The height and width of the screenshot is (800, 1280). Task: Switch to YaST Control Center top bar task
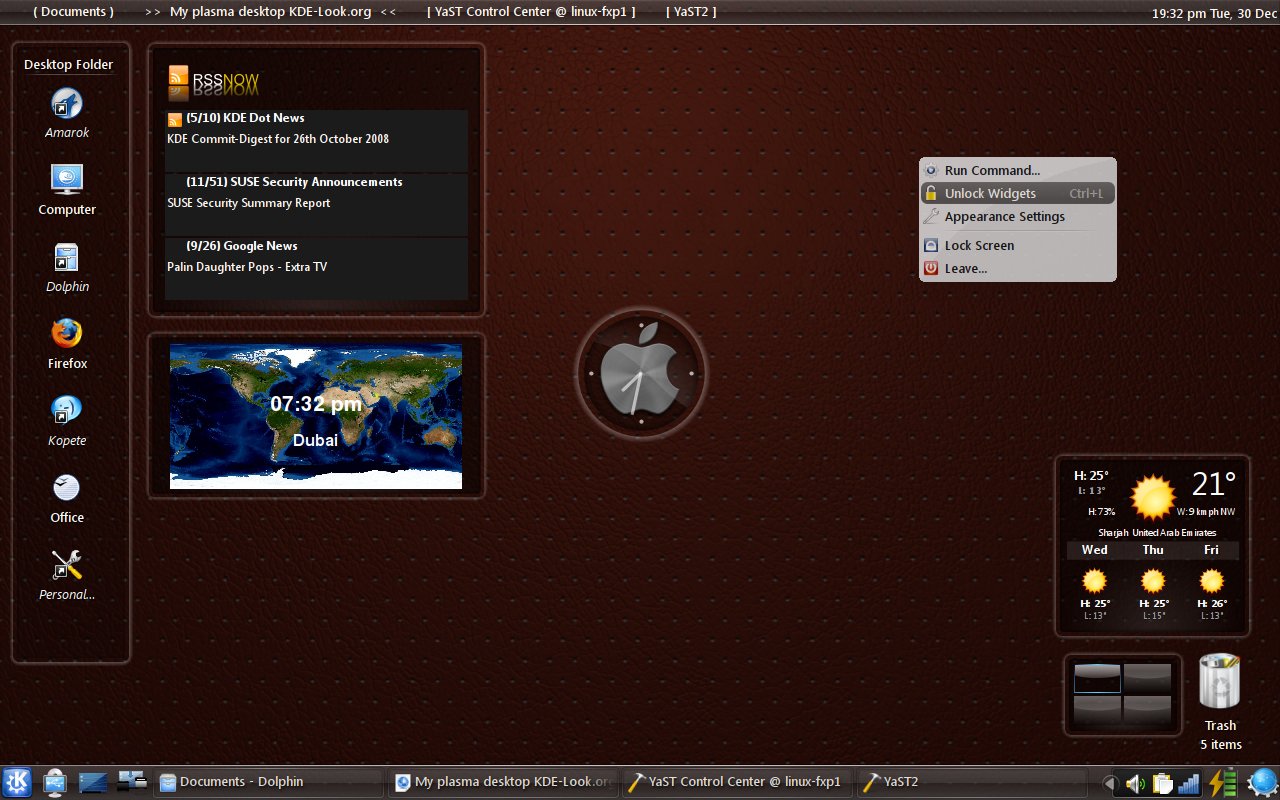tap(531, 12)
